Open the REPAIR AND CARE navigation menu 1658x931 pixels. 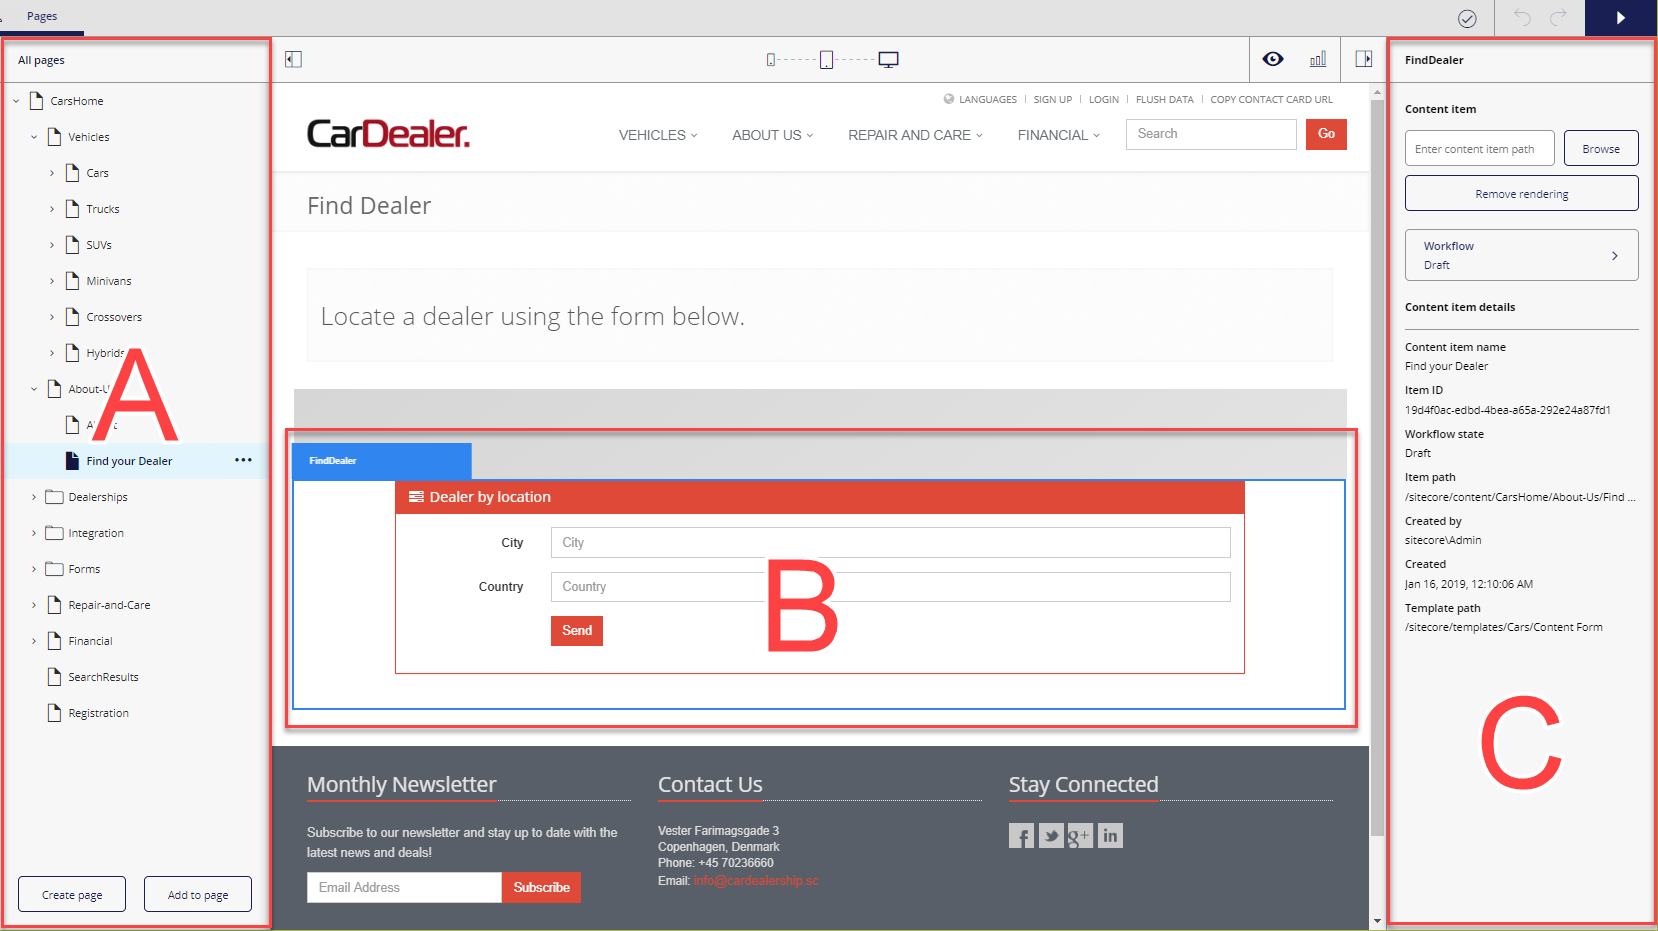coord(916,135)
